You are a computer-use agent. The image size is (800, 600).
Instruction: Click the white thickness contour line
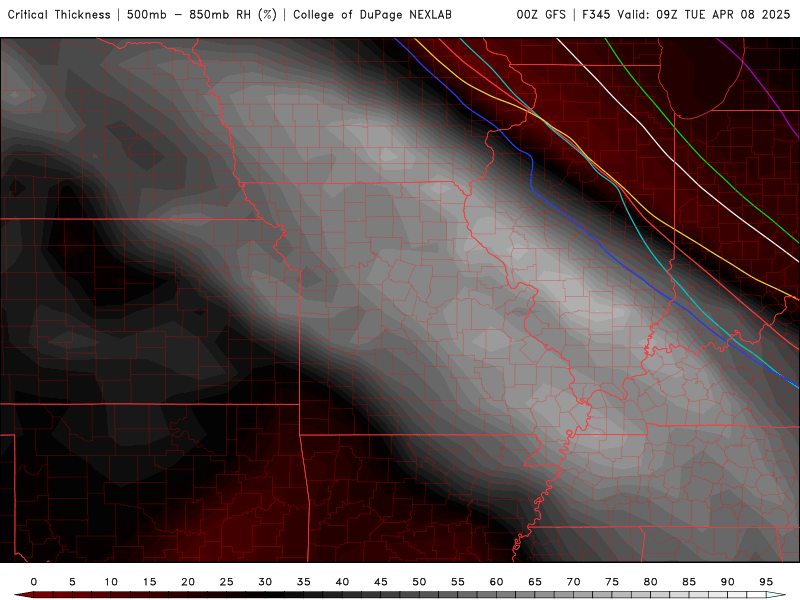pyautogui.click(x=672, y=161)
